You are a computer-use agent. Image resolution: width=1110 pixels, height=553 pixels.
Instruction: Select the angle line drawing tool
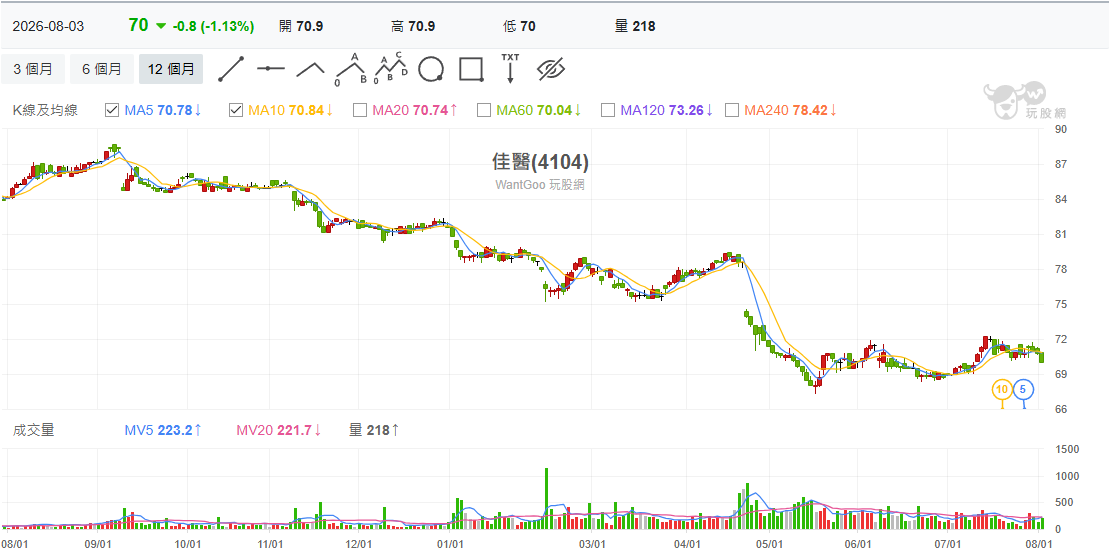click(x=310, y=69)
